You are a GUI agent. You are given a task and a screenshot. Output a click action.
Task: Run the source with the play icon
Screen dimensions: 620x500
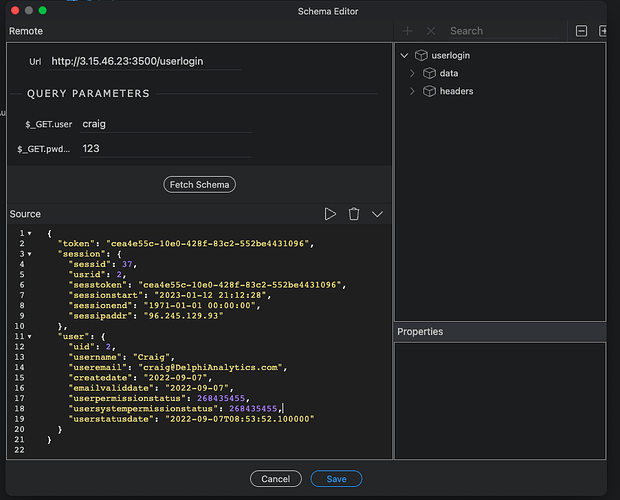pyautogui.click(x=330, y=214)
